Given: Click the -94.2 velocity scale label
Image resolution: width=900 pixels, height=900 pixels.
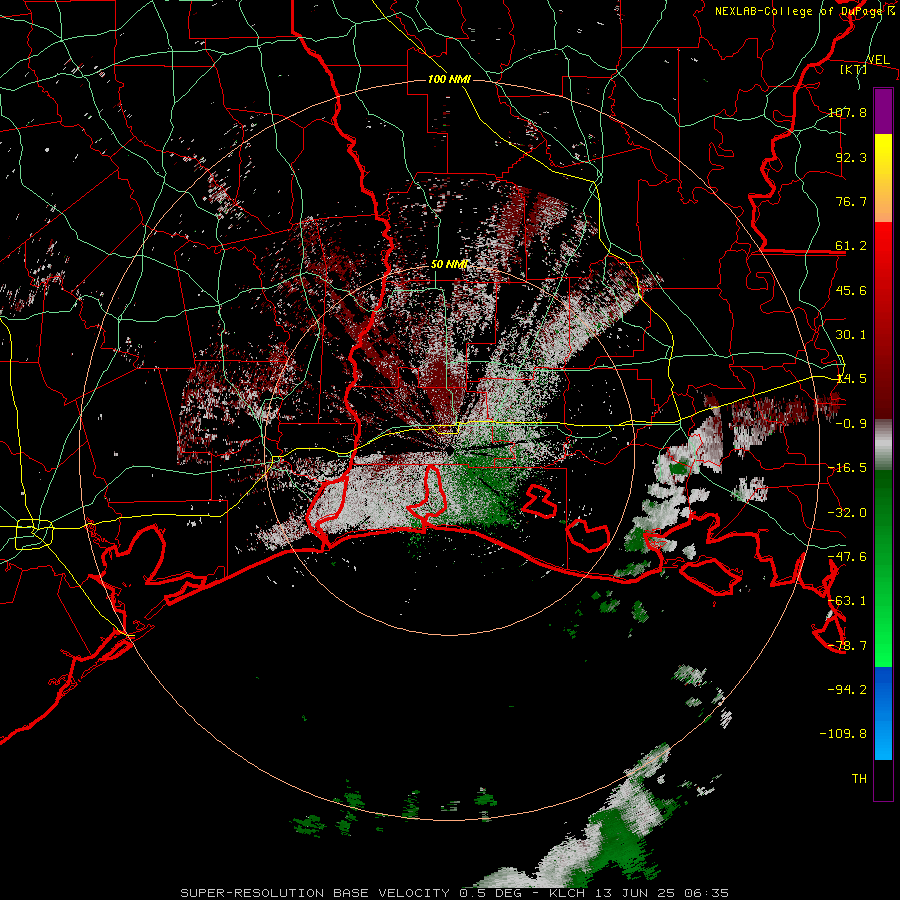Looking at the screenshot, I should pyautogui.click(x=847, y=689).
